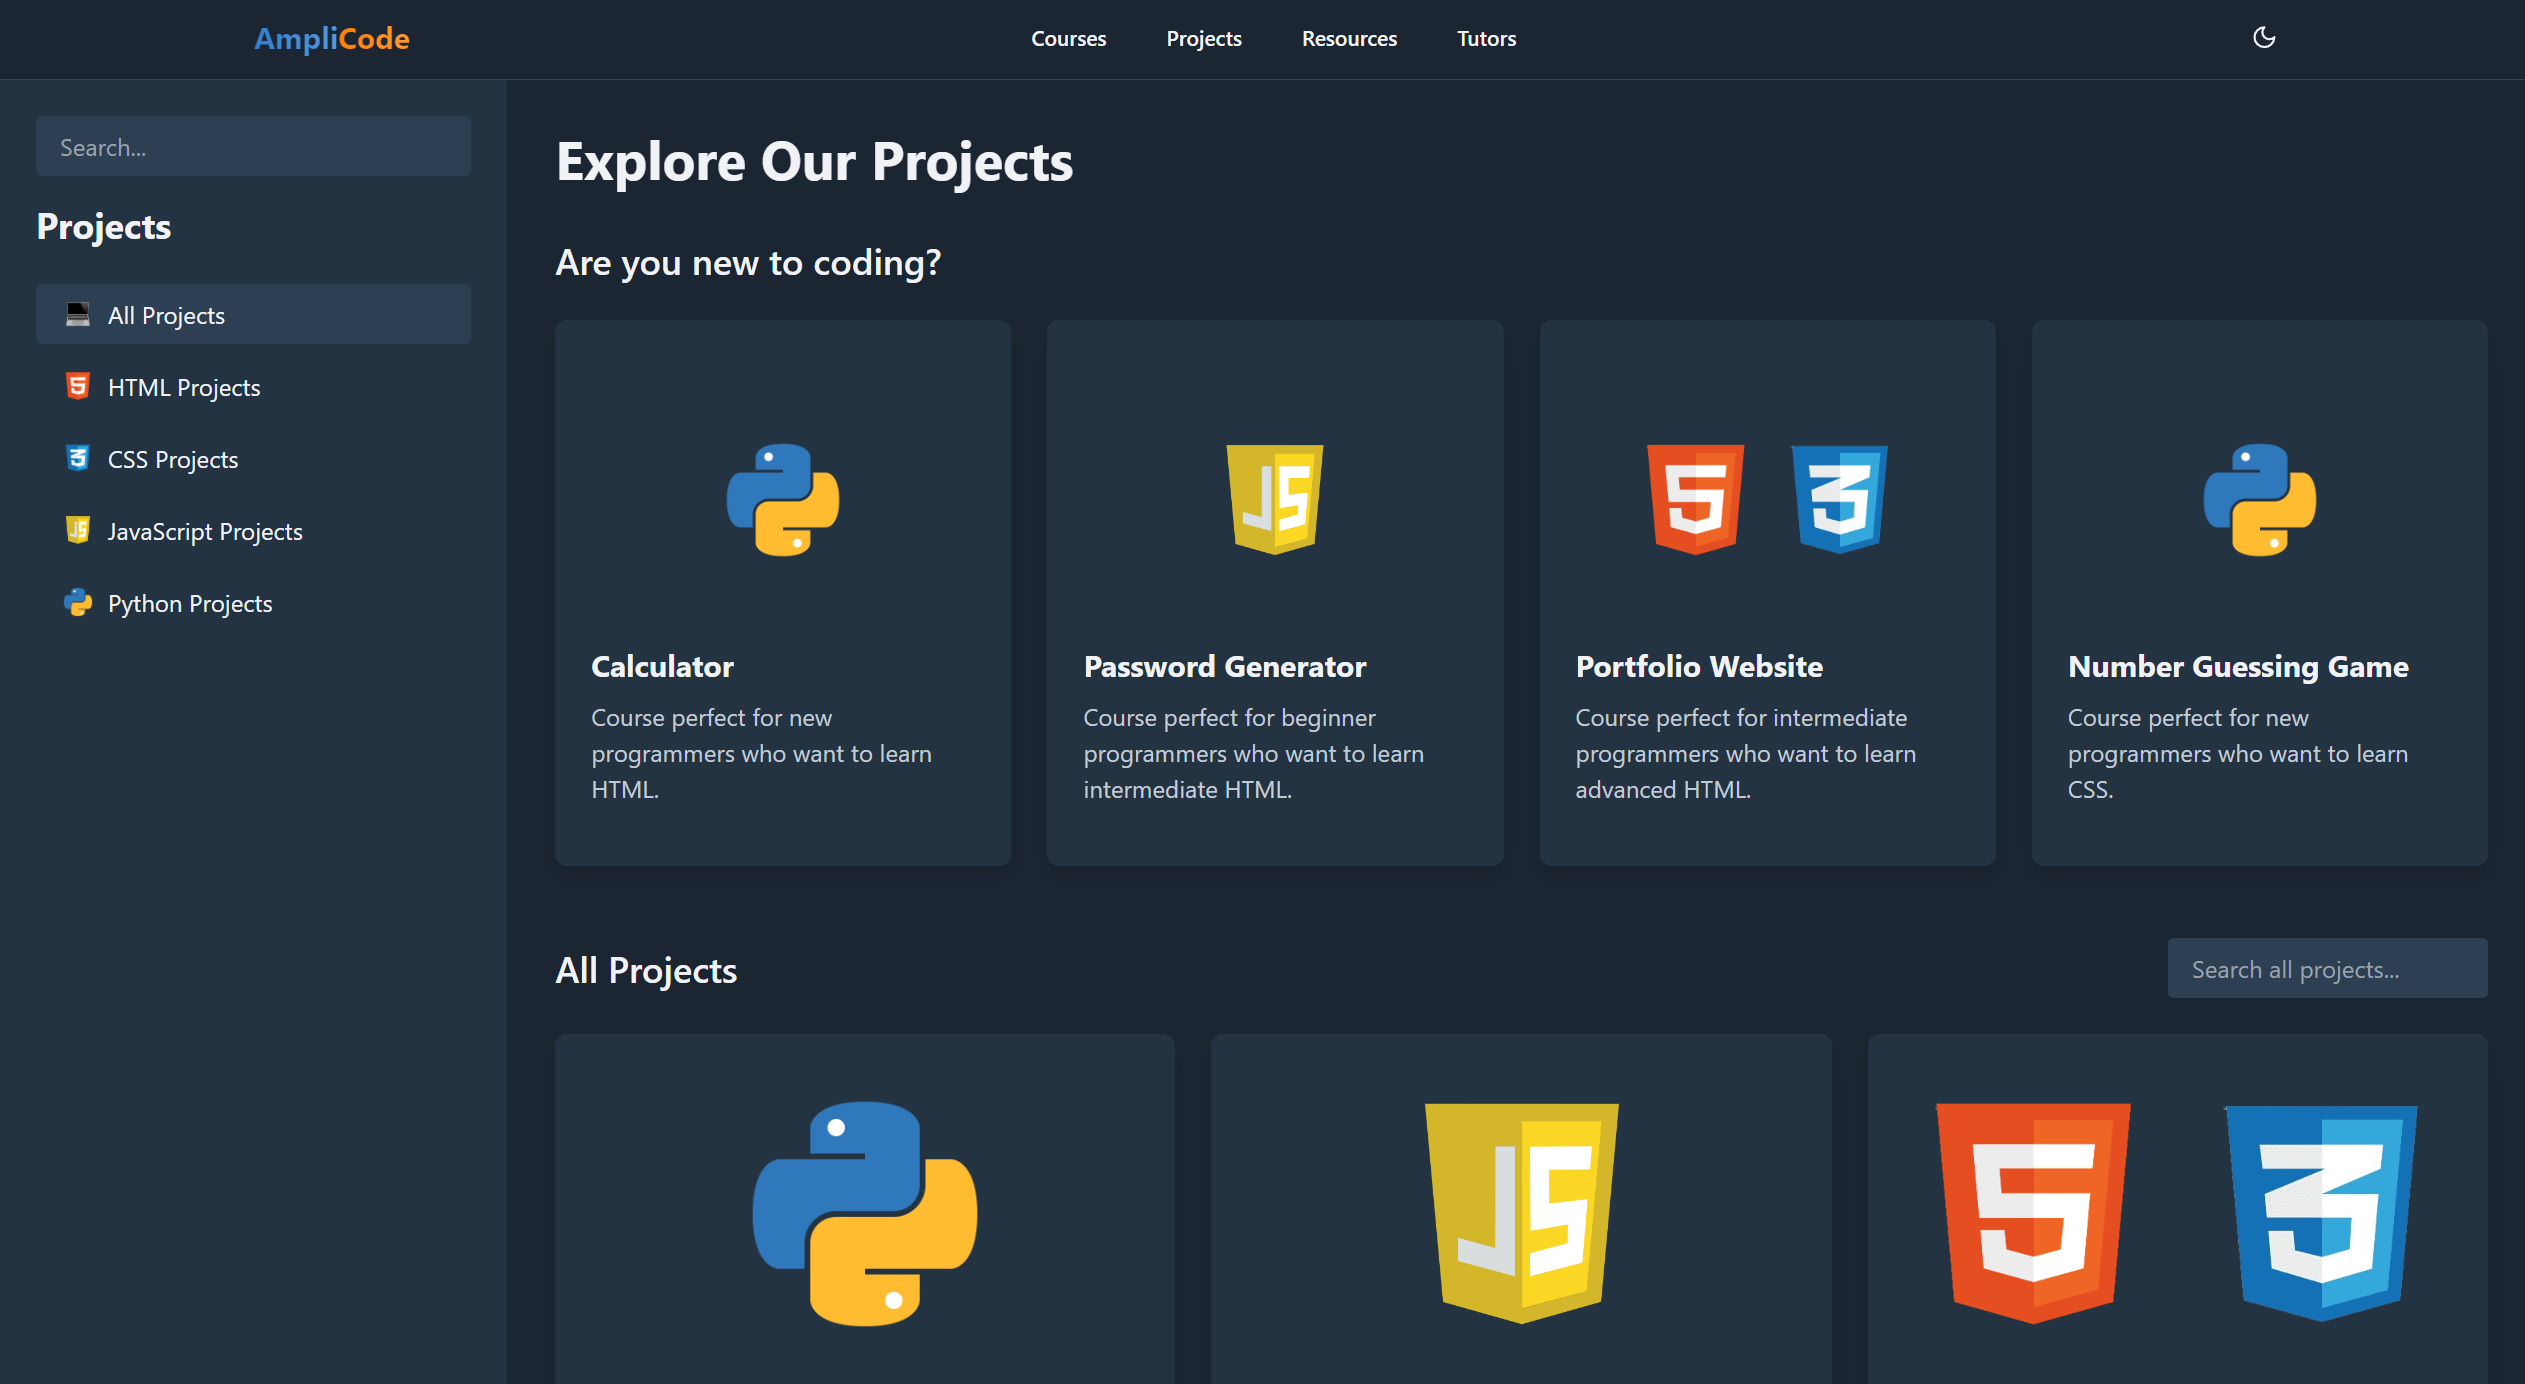The image size is (2525, 1384).
Task: Click the sidebar Search field
Action: 253,146
